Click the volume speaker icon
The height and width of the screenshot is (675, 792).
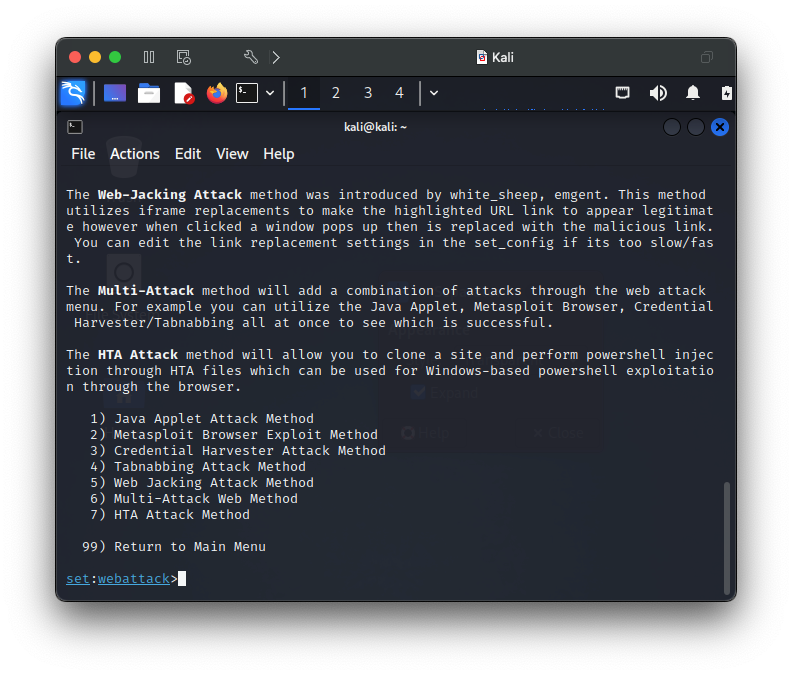pyautogui.click(x=658, y=93)
